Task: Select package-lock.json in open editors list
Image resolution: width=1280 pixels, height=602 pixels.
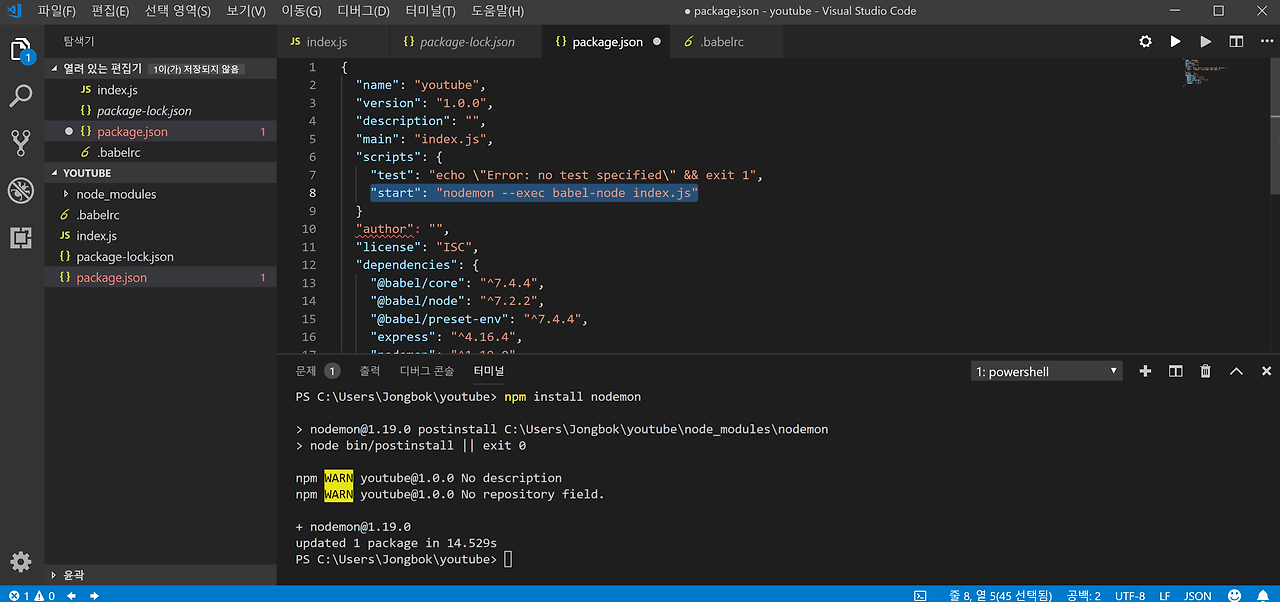Action: [x=160, y=111]
